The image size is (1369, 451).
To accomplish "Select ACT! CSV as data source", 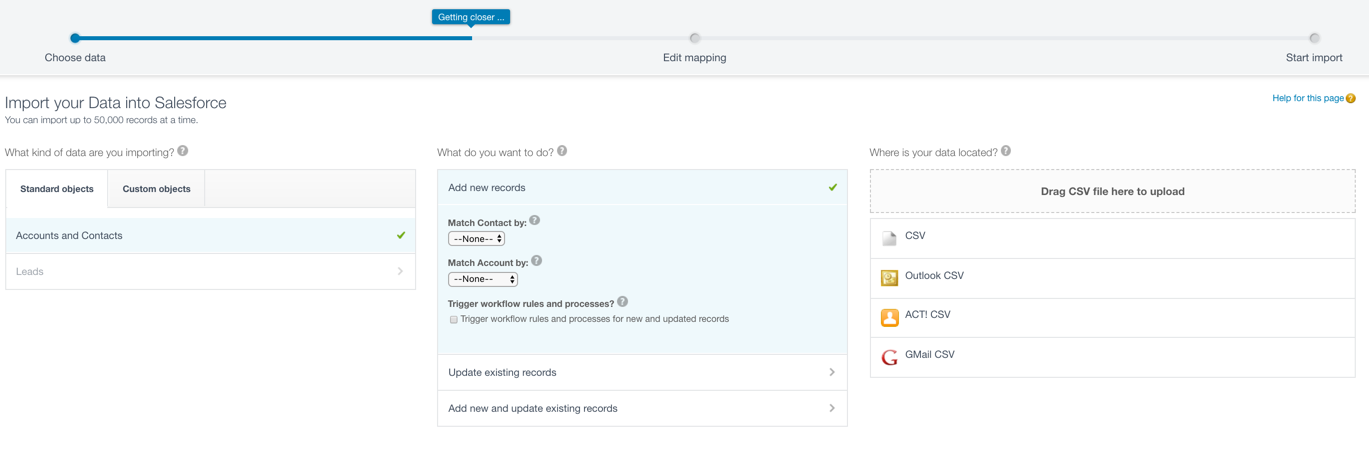I will pos(1113,318).
